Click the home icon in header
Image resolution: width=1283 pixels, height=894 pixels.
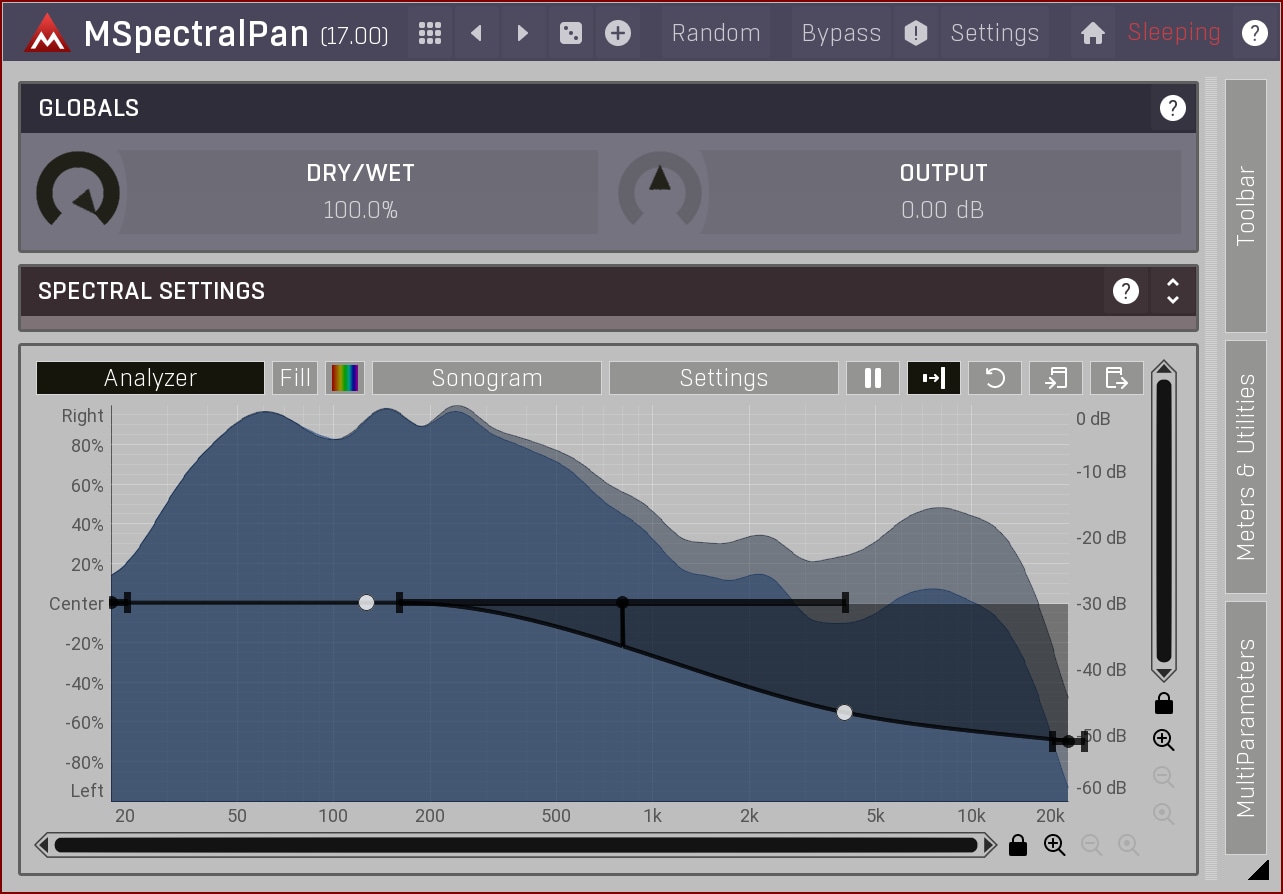[1093, 33]
